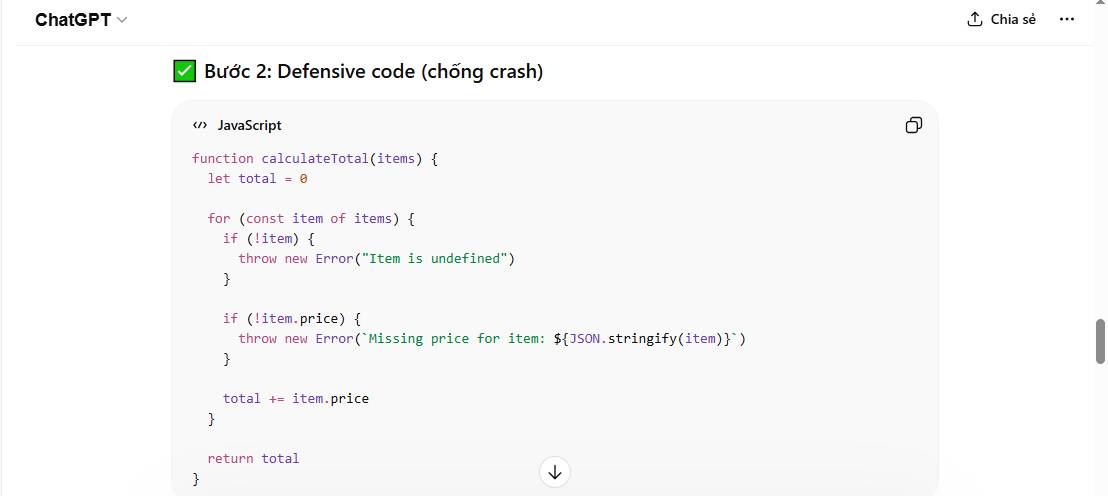The width and height of the screenshot is (1108, 496).
Task: Click the line "for (const item of items) {"
Action: coord(311,218)
